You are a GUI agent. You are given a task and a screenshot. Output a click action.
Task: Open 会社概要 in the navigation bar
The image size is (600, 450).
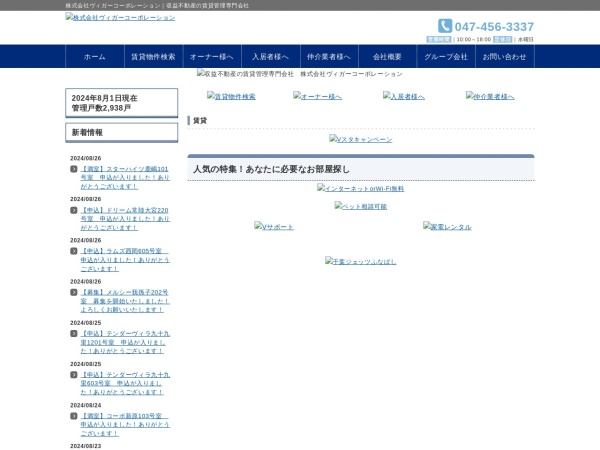387,57
